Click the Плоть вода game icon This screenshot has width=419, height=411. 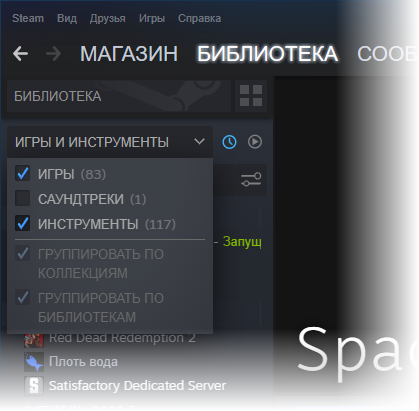34,362
